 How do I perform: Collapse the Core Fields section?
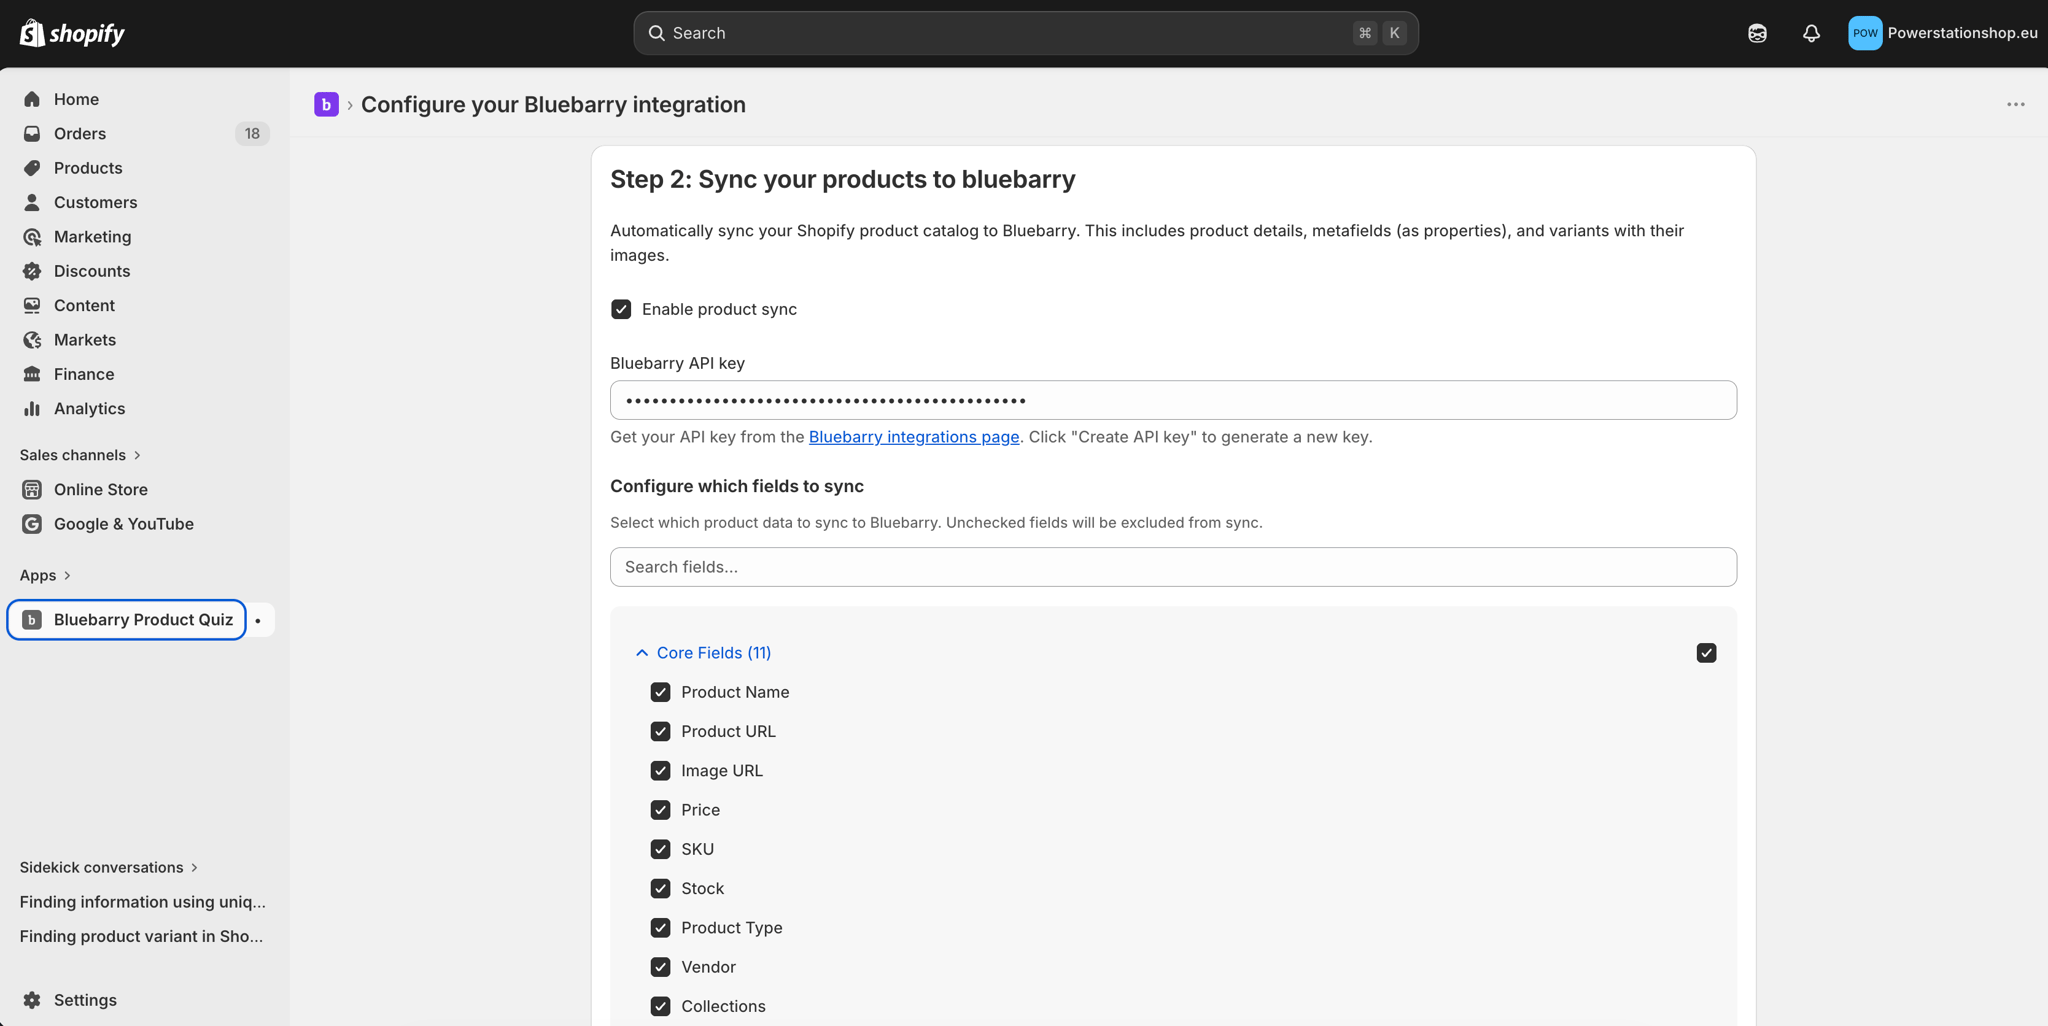[641, 652]
